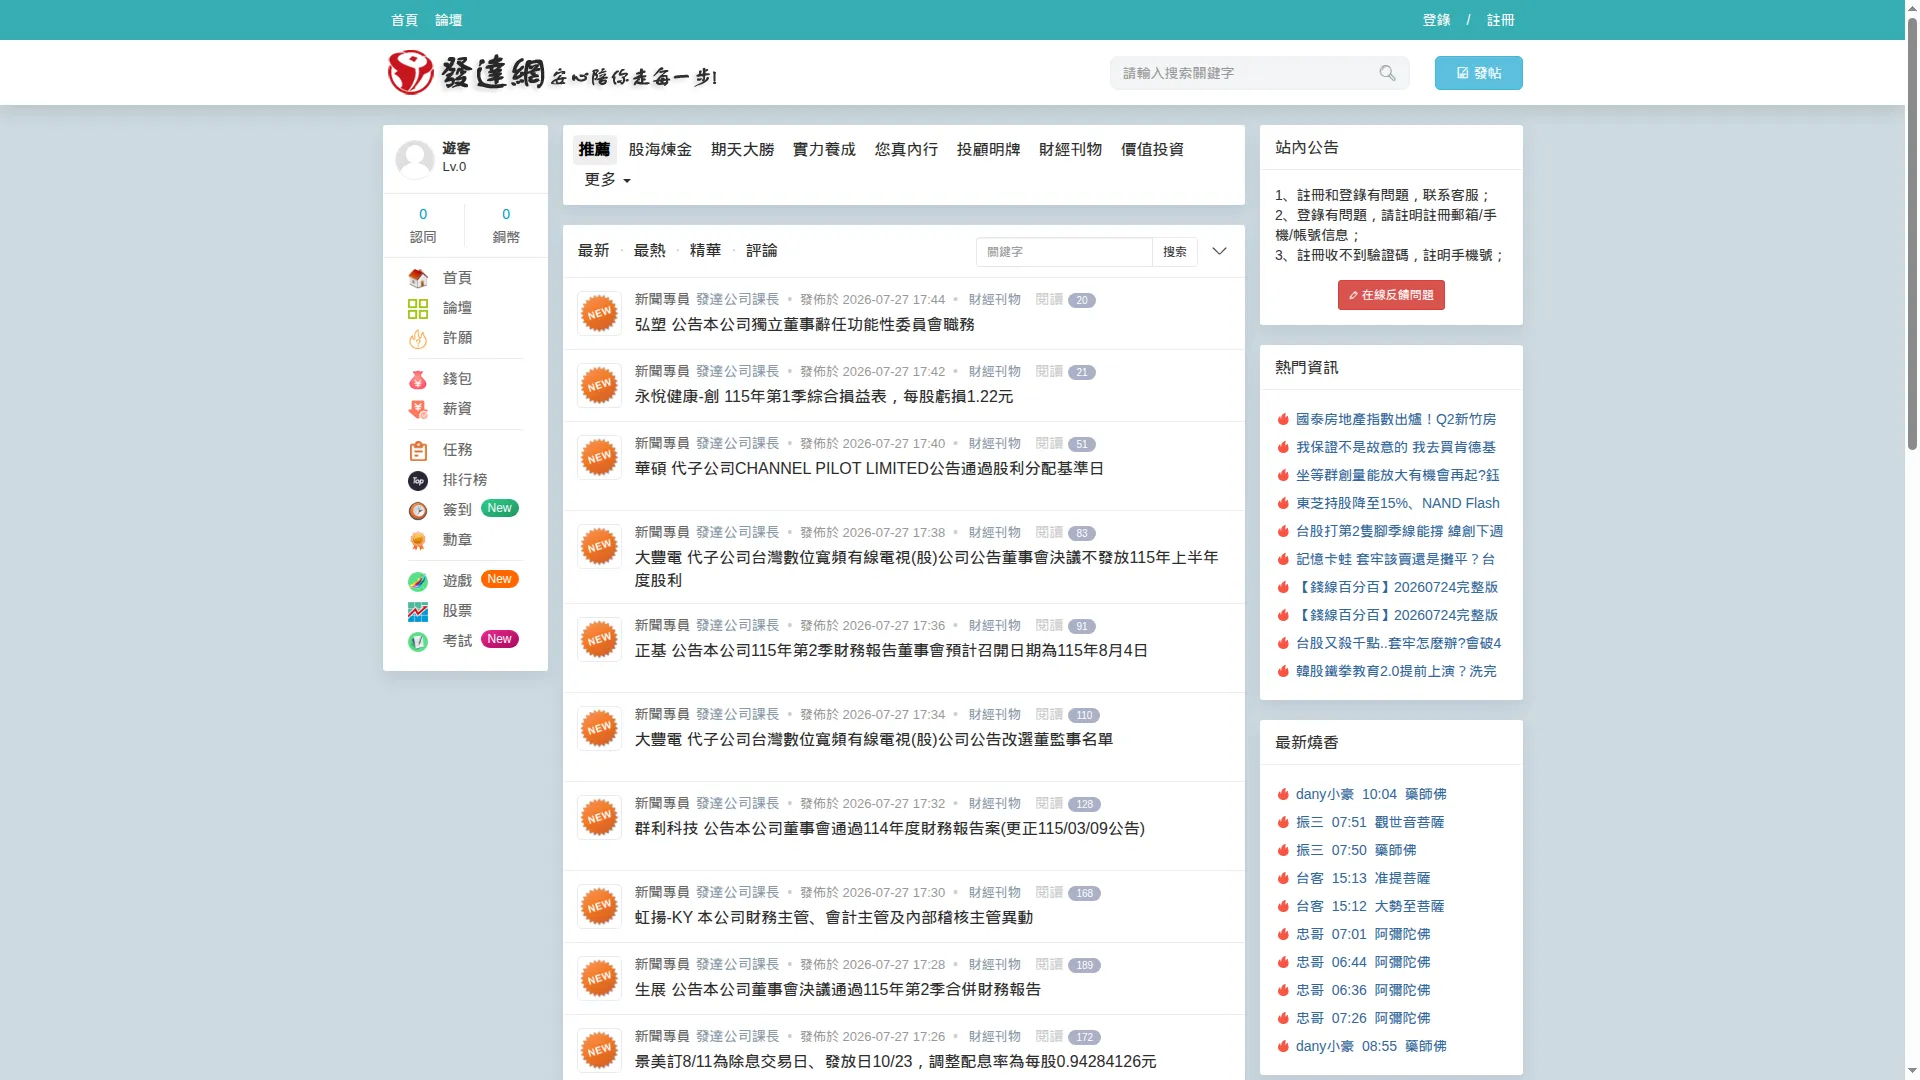Click 財經刊物 tag on 大豐電 17:34 post

tap(994, 714)
